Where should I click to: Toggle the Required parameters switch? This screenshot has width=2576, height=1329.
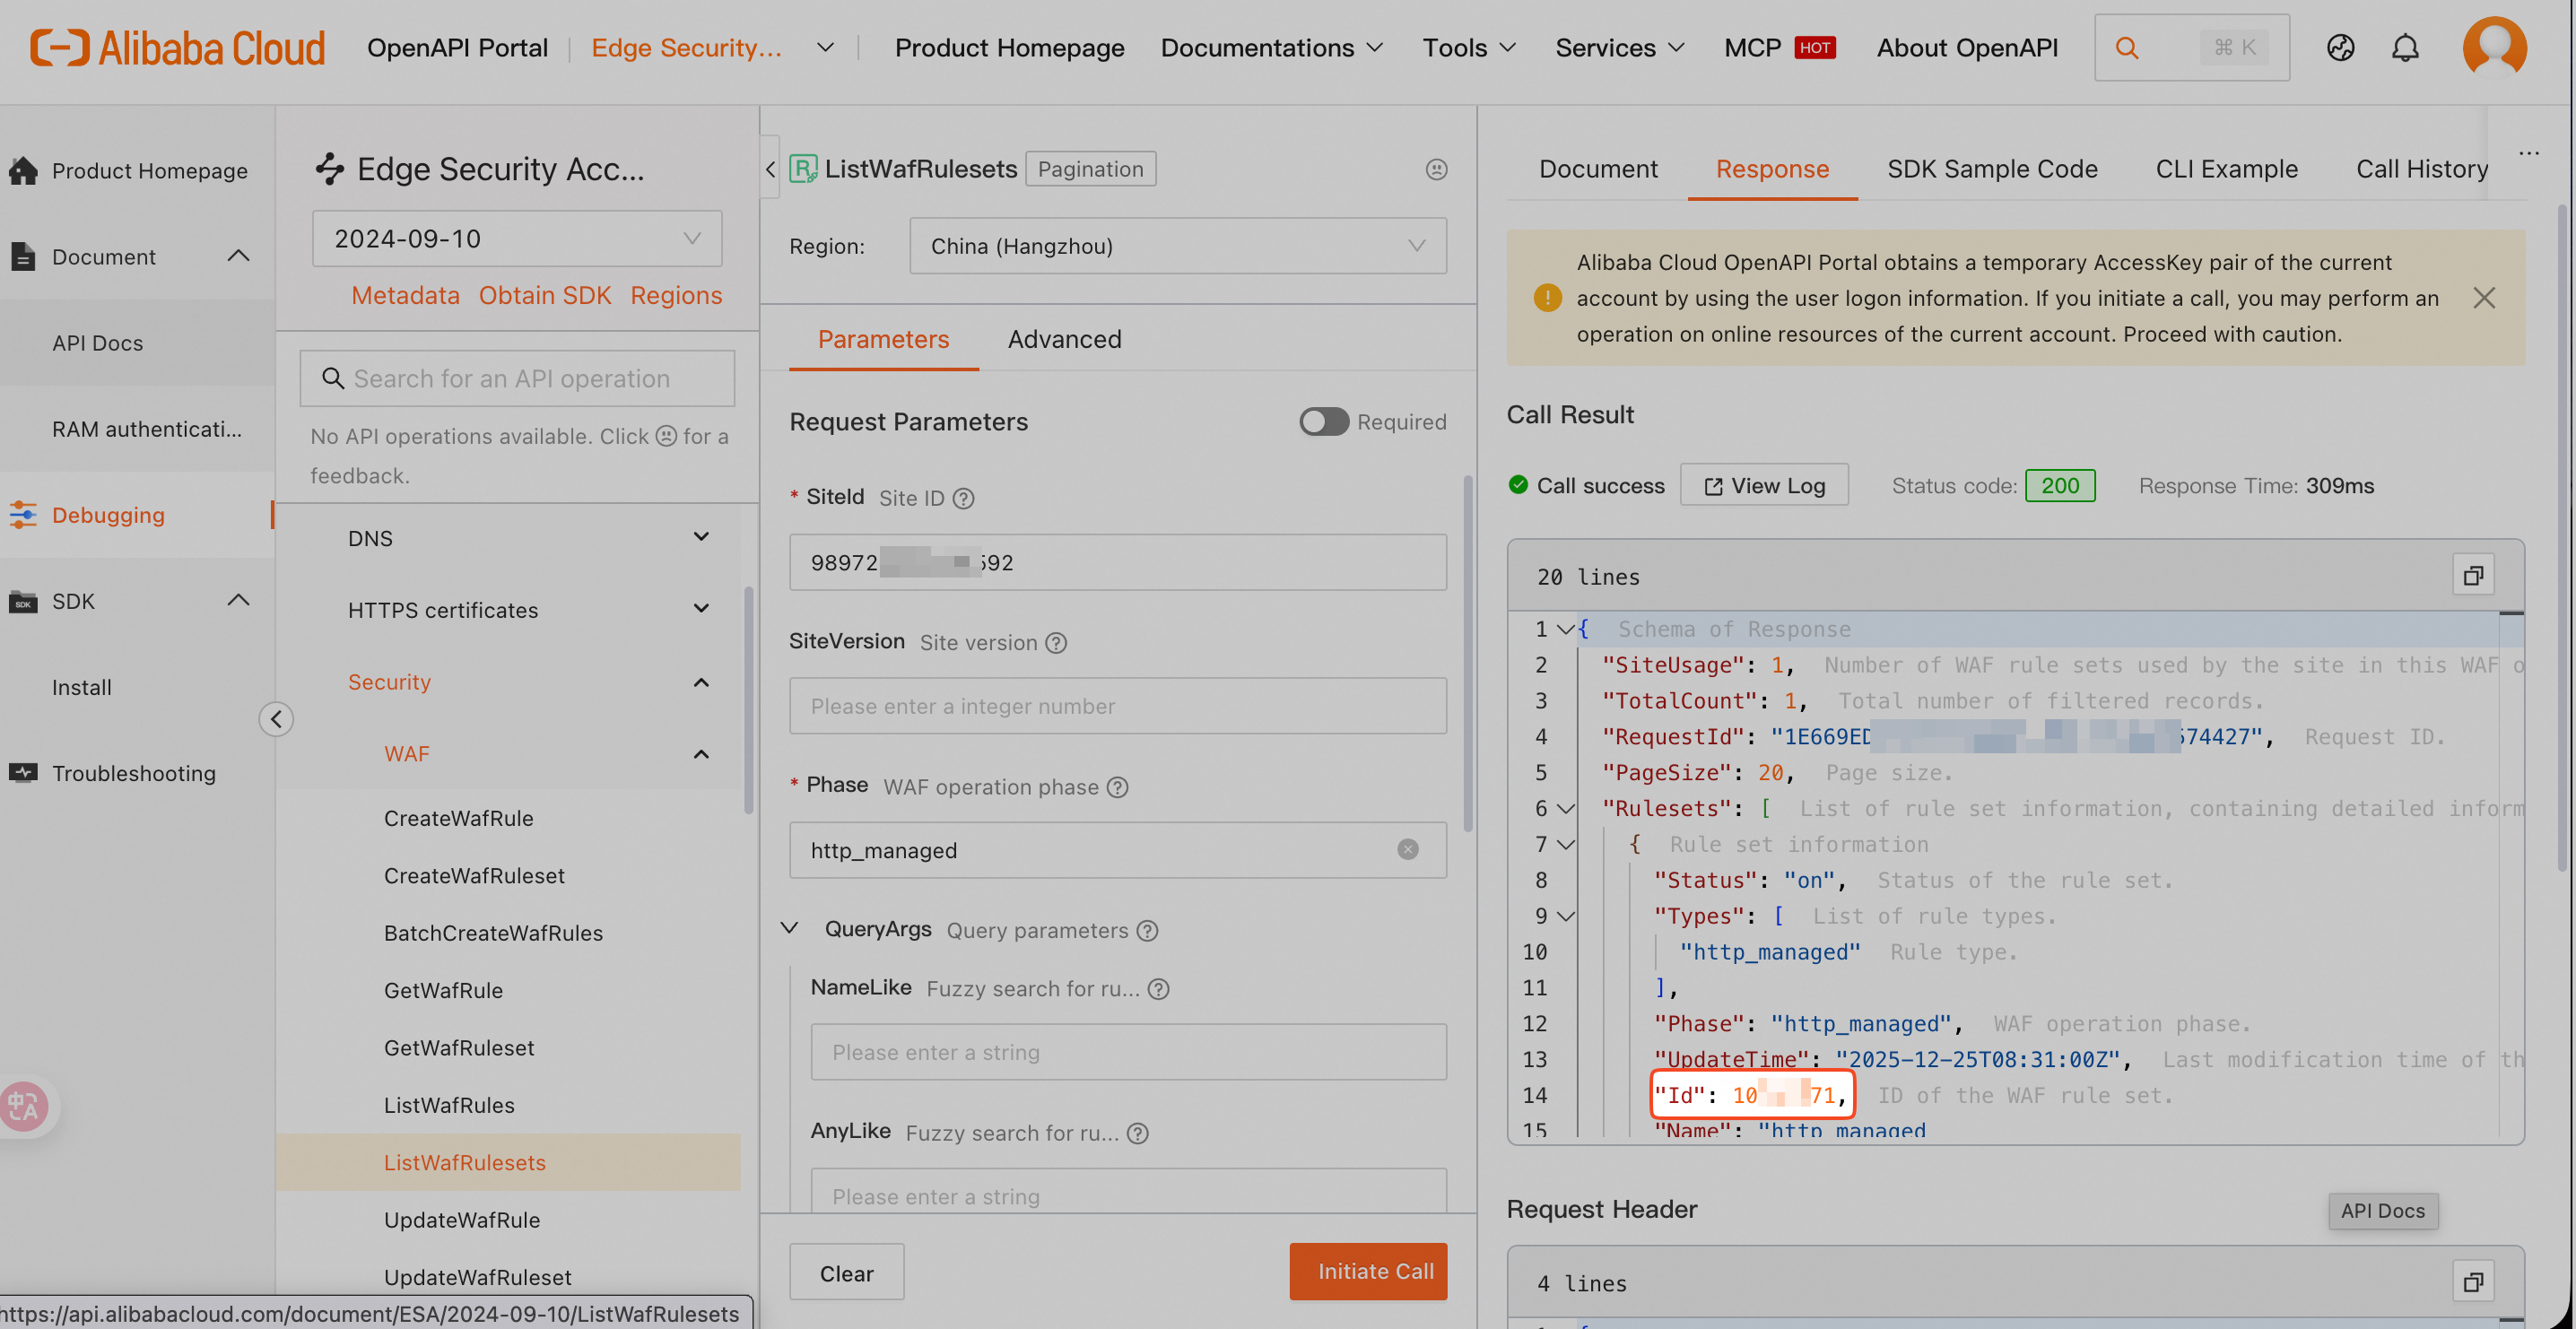[1323, 422]
